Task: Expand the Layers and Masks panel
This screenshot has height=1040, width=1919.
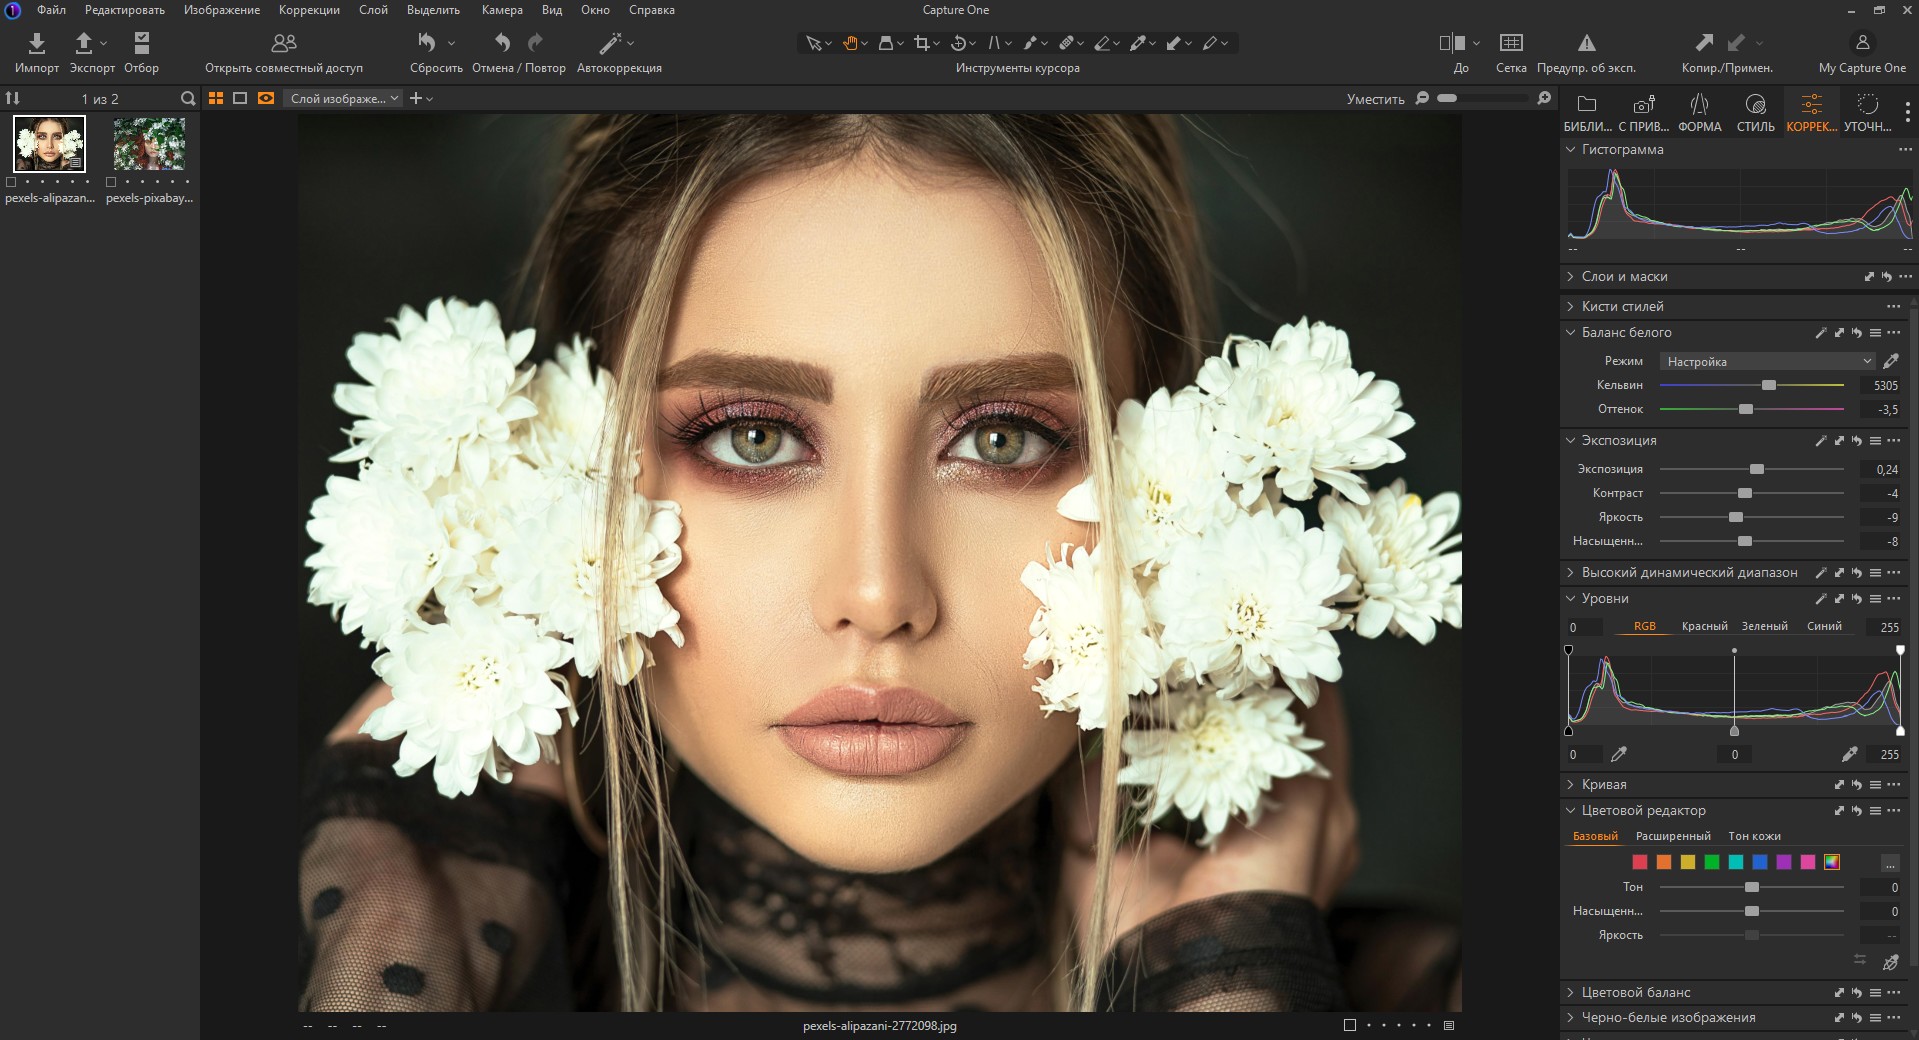Action: pyautogui.click(x=1570, y=277)
